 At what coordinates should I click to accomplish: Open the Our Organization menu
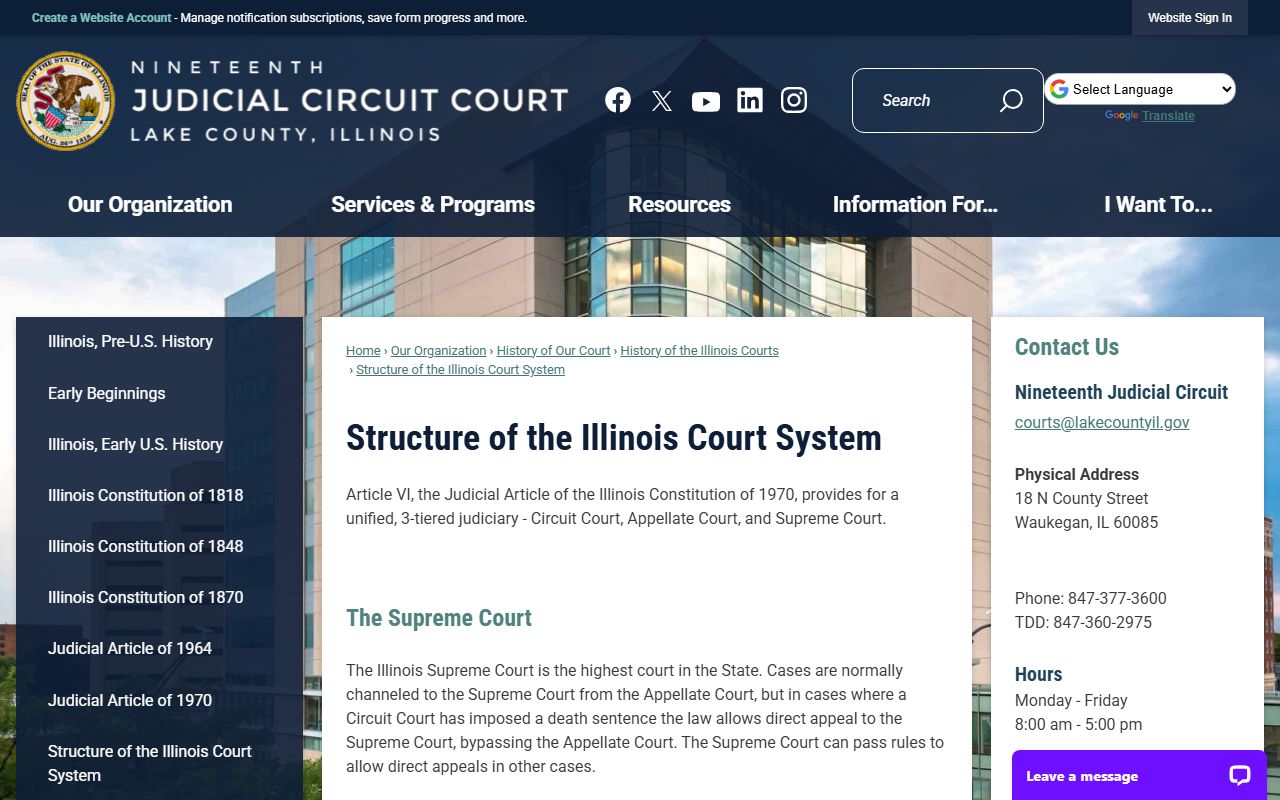(150, 204)
